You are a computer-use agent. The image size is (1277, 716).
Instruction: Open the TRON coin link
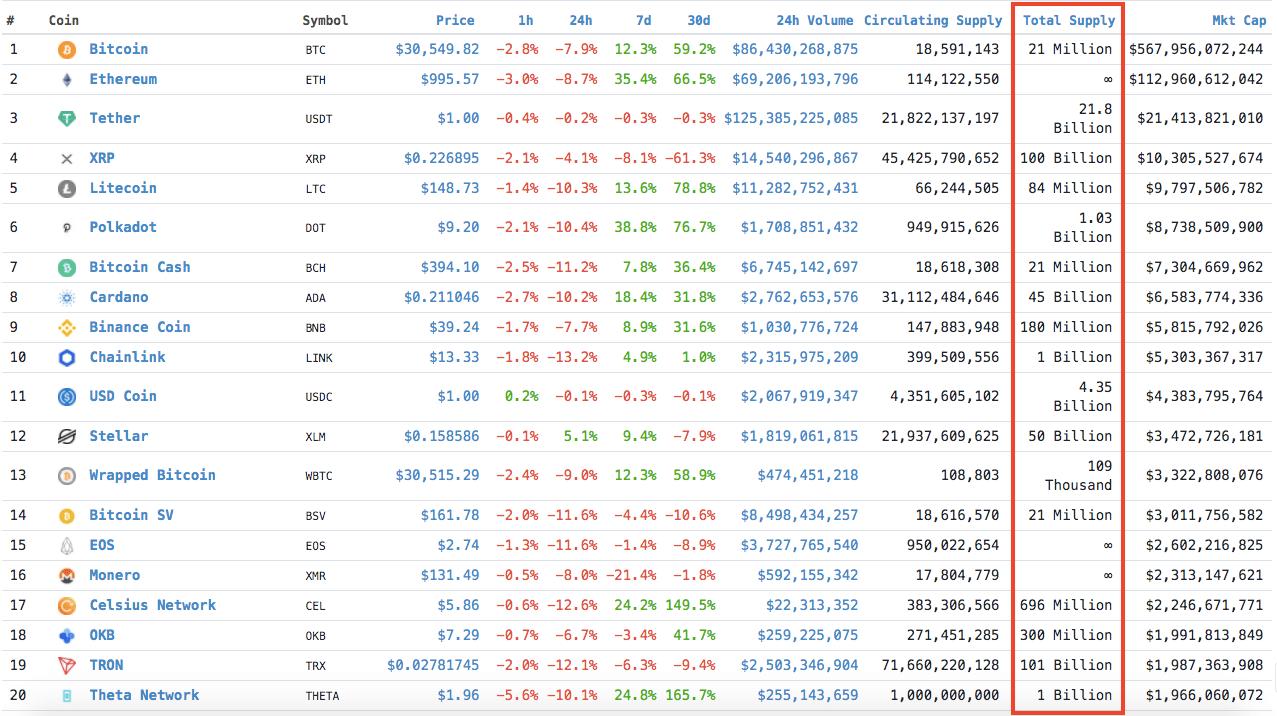106,665
